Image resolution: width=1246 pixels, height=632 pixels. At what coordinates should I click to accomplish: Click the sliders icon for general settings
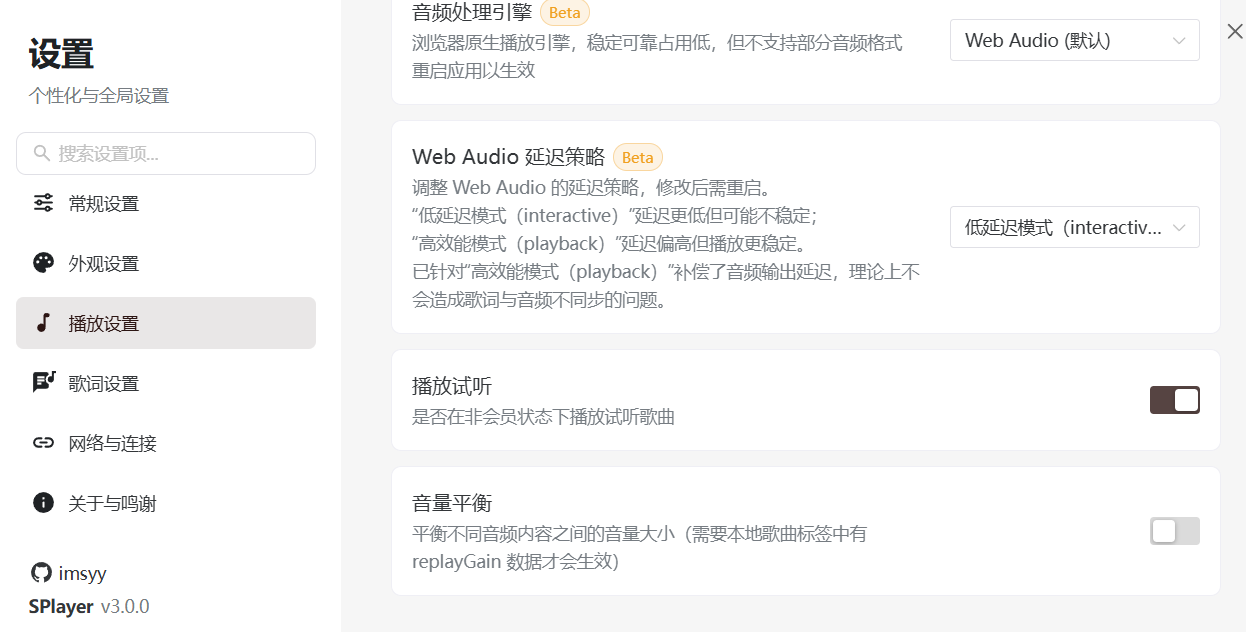(43, 204)
